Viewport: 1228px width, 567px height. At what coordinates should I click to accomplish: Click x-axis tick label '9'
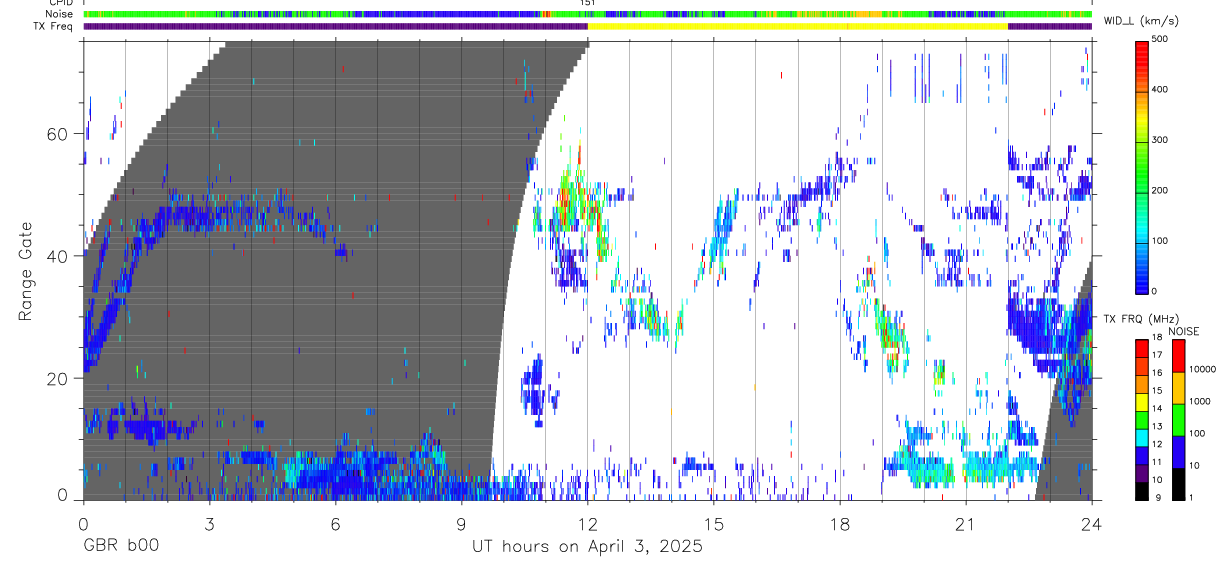(x=462, y=524)
